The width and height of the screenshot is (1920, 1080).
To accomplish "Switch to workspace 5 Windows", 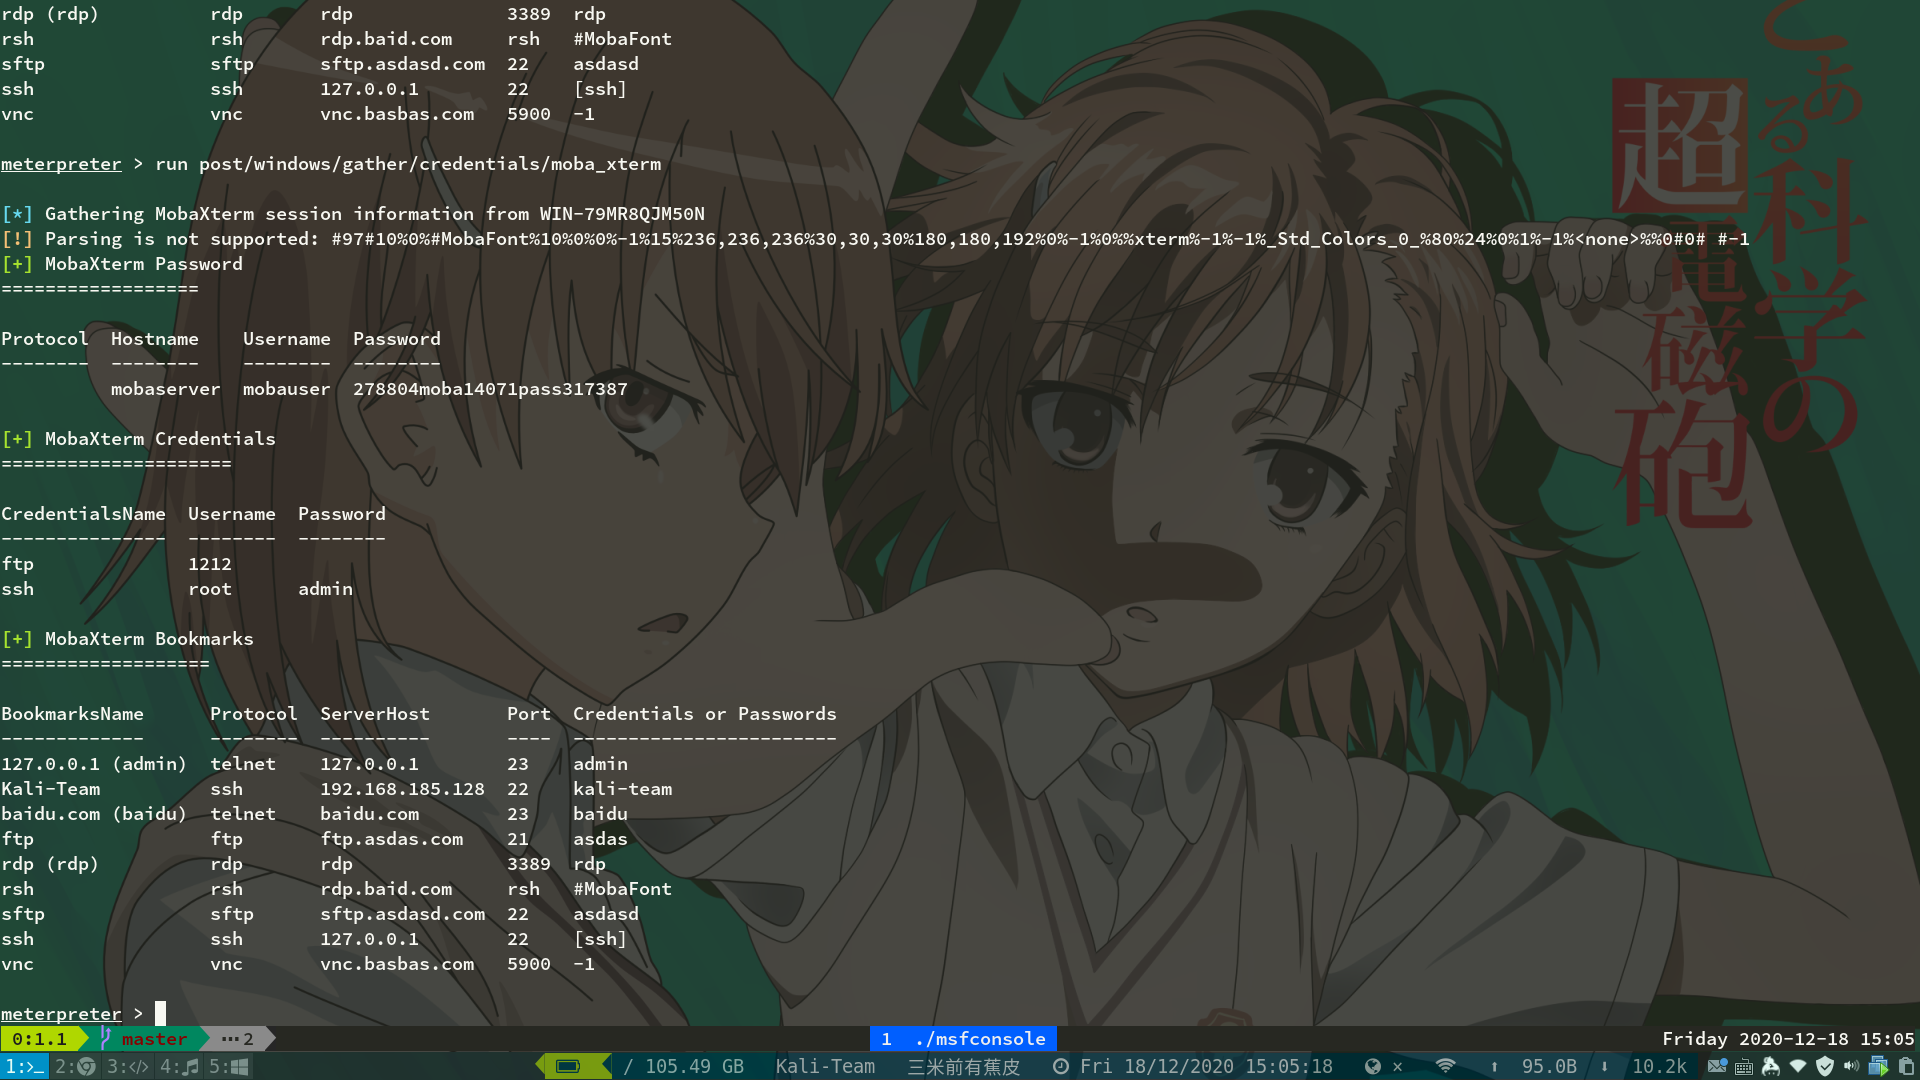I will [229, 1067].
